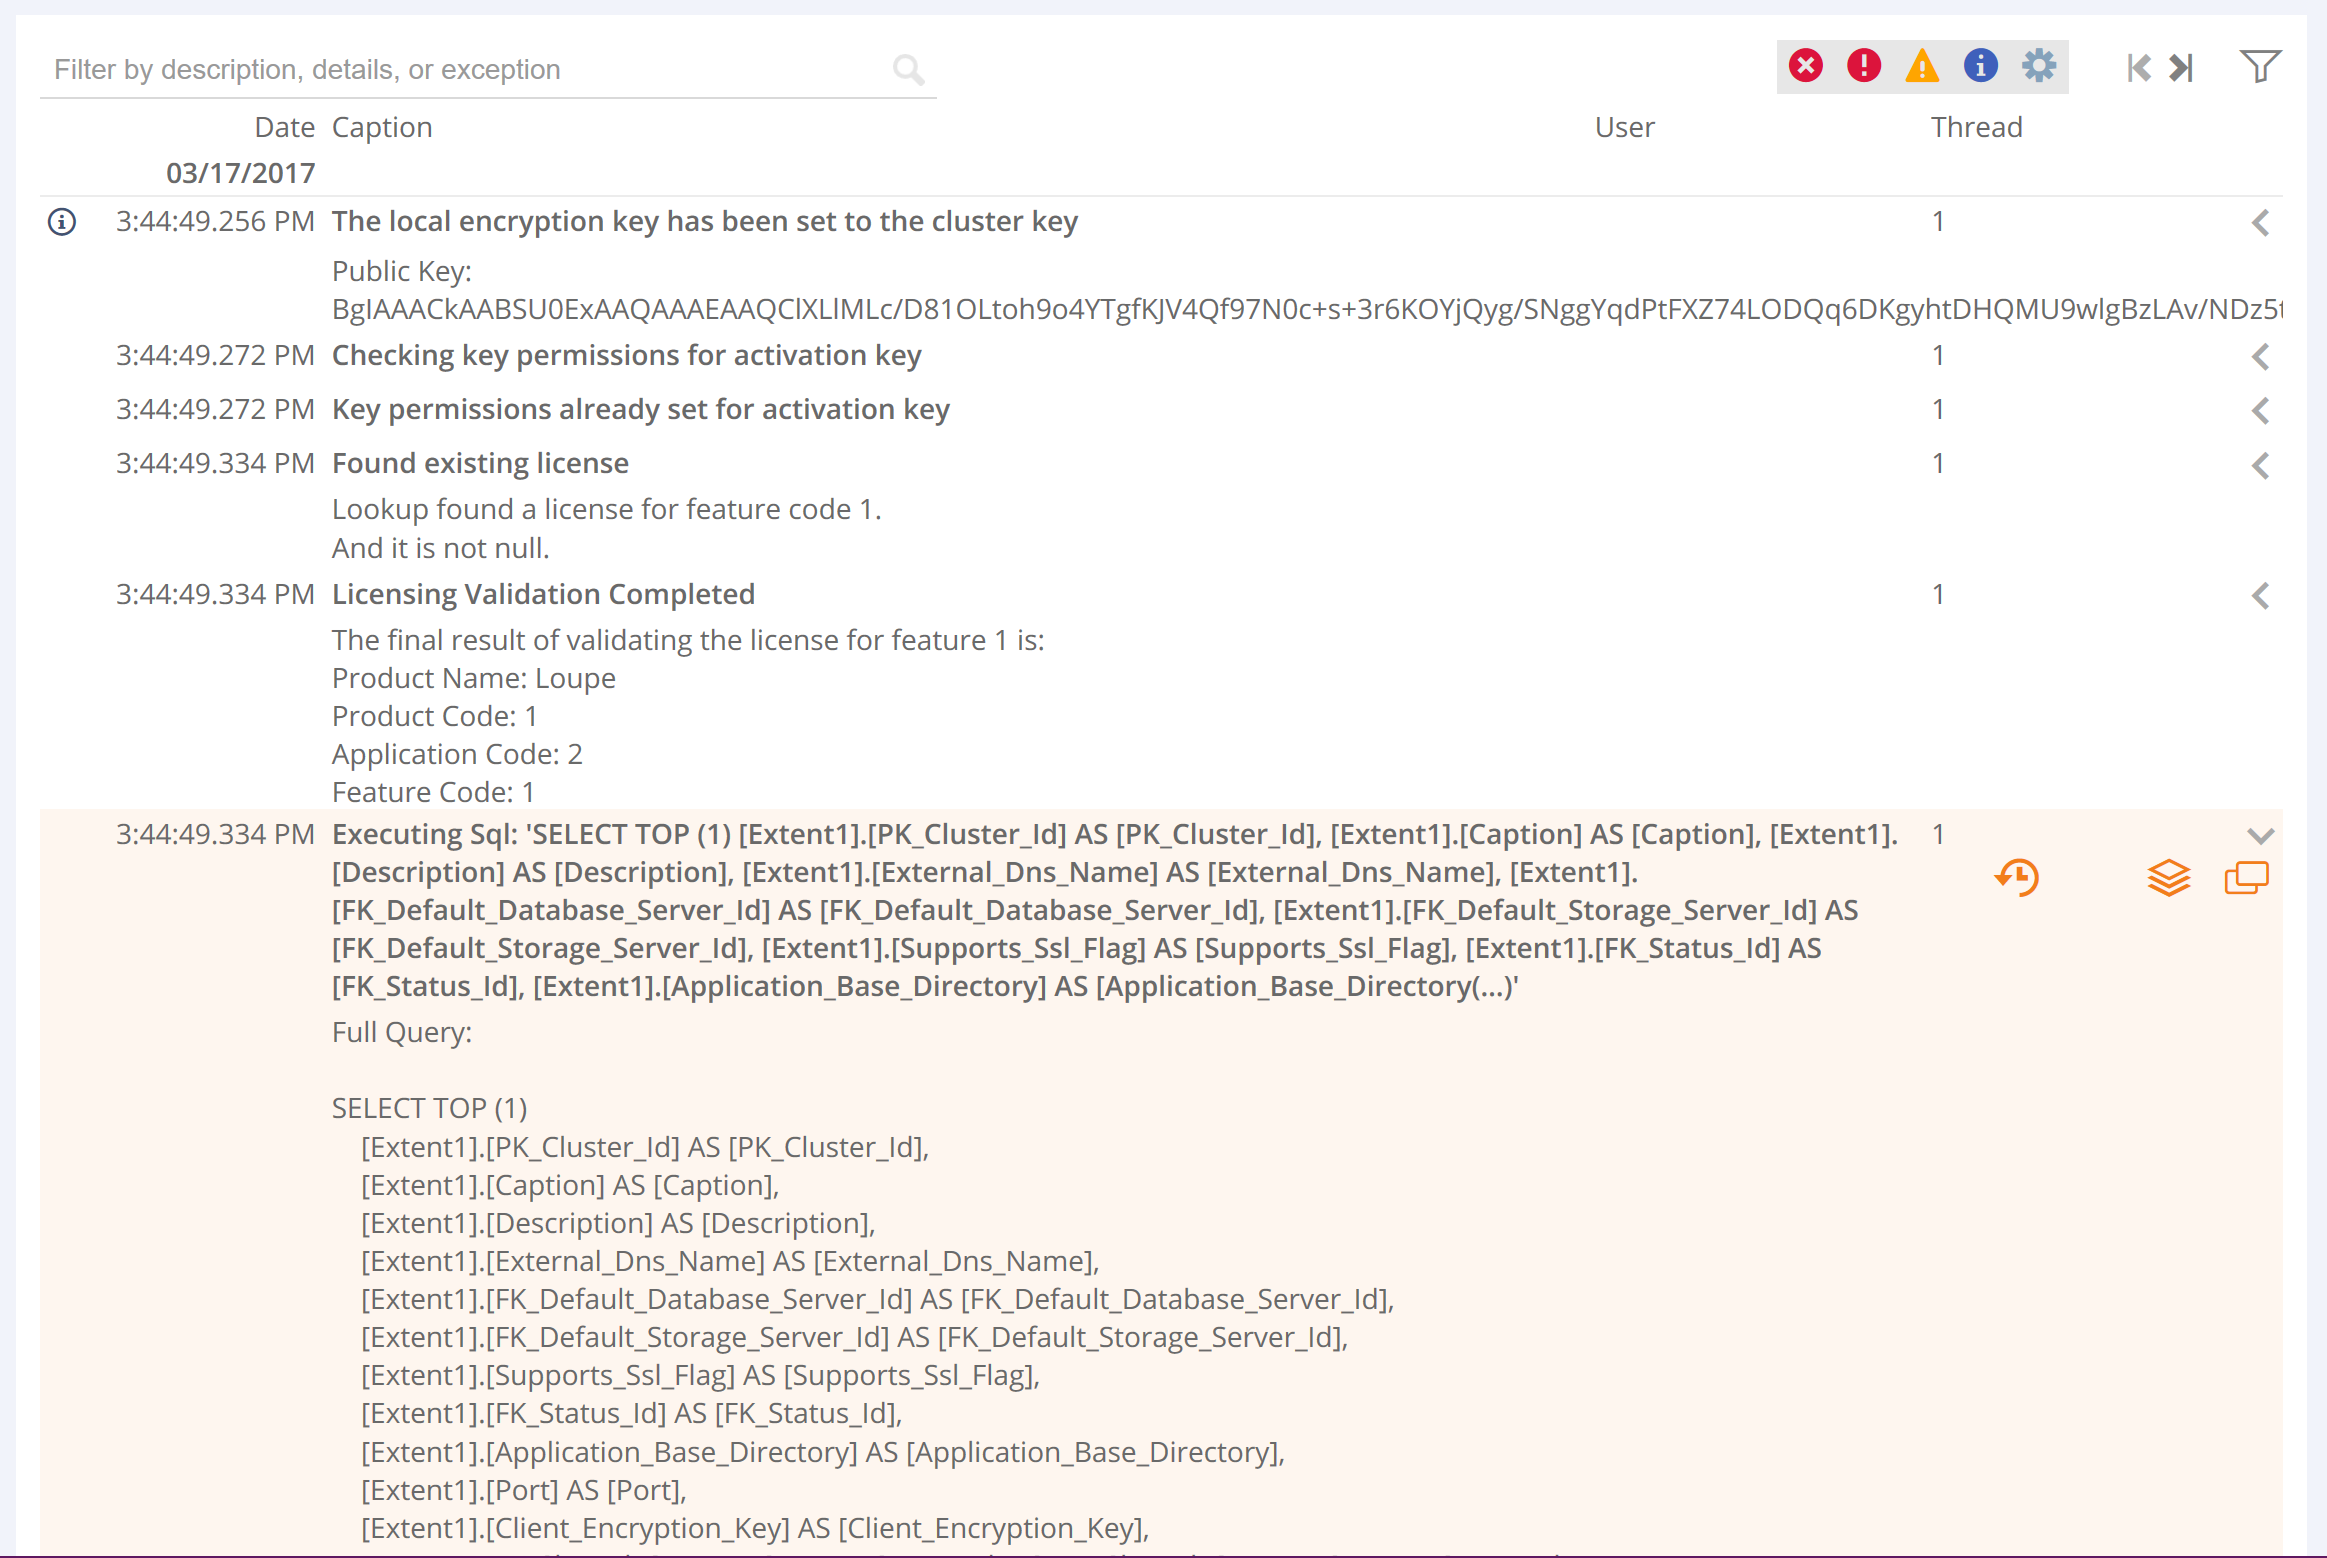Toggle the error severity filter icon

[x=1863, y=67]
